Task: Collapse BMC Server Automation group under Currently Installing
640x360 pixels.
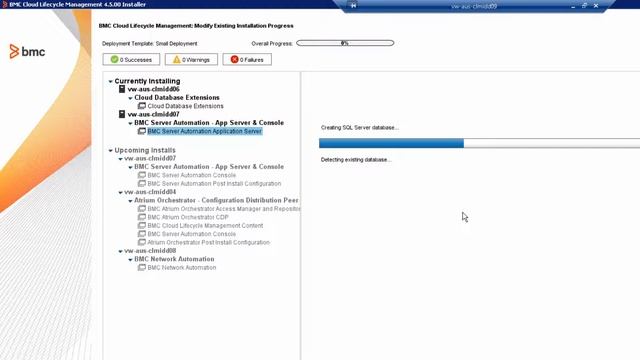Action: pyautogui.click(x=130, y=123)
